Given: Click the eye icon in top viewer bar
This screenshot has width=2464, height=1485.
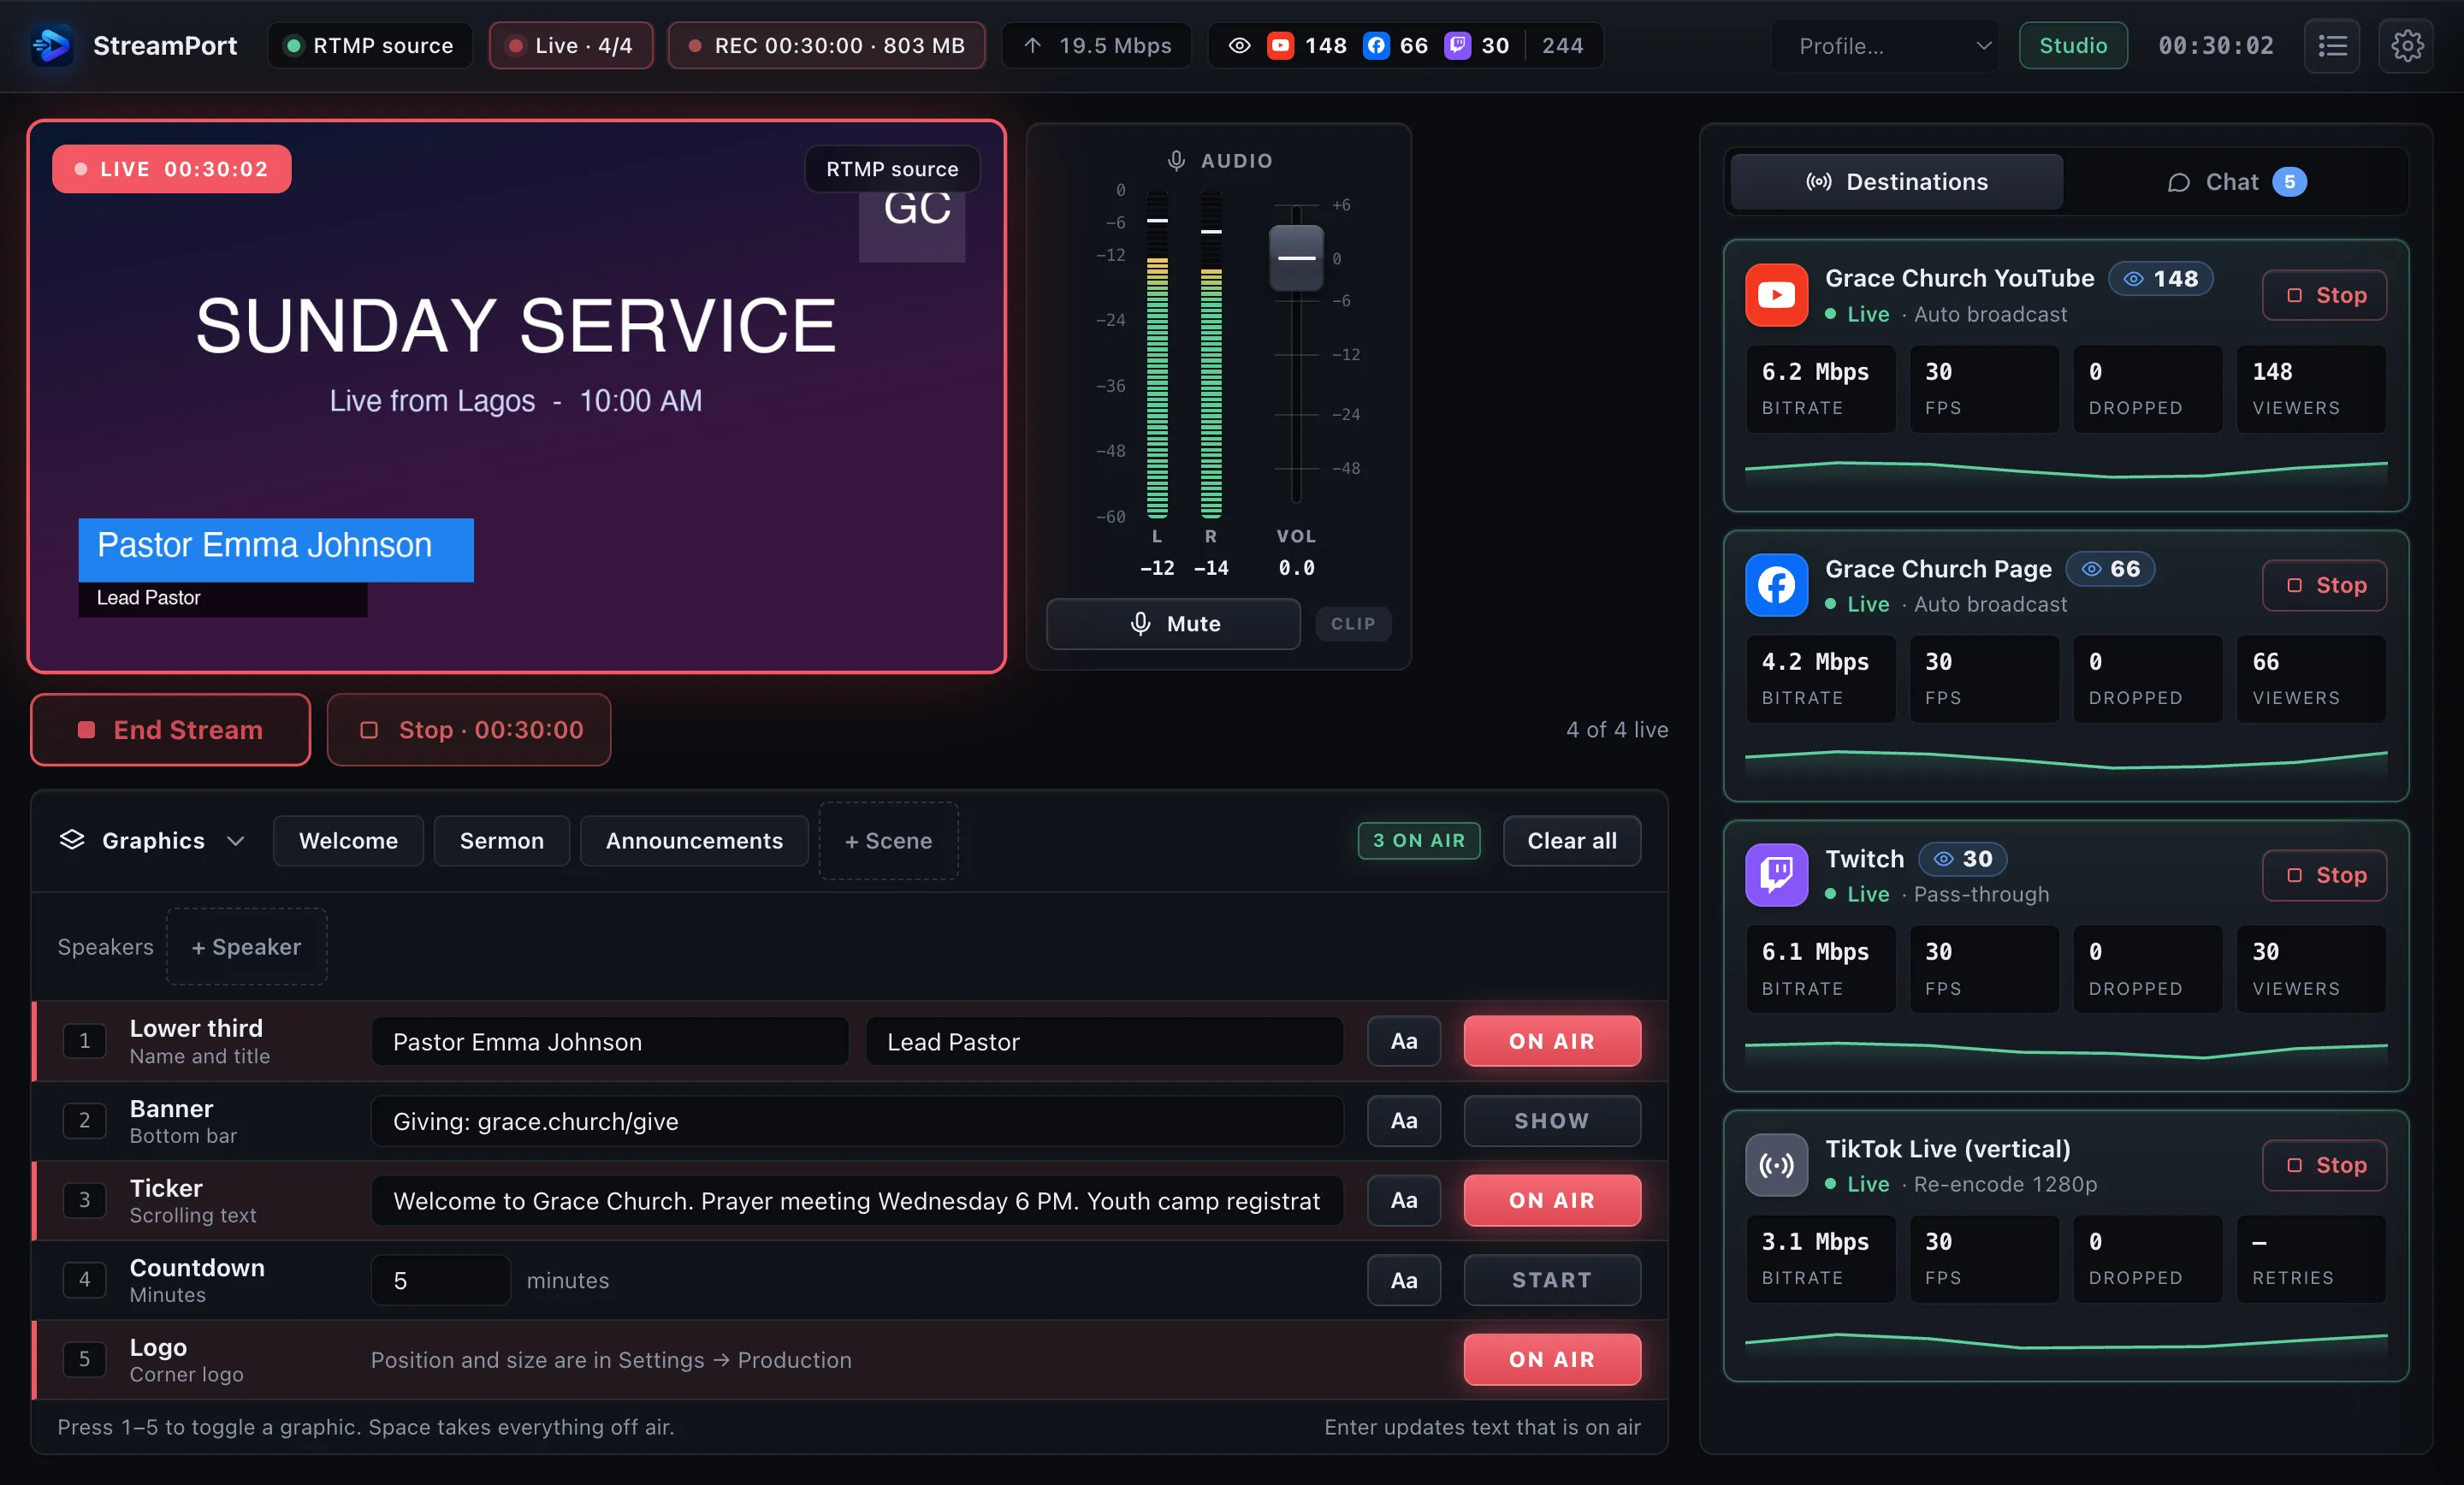Looking at the screenshot, I should click(x=1239, y=46).
